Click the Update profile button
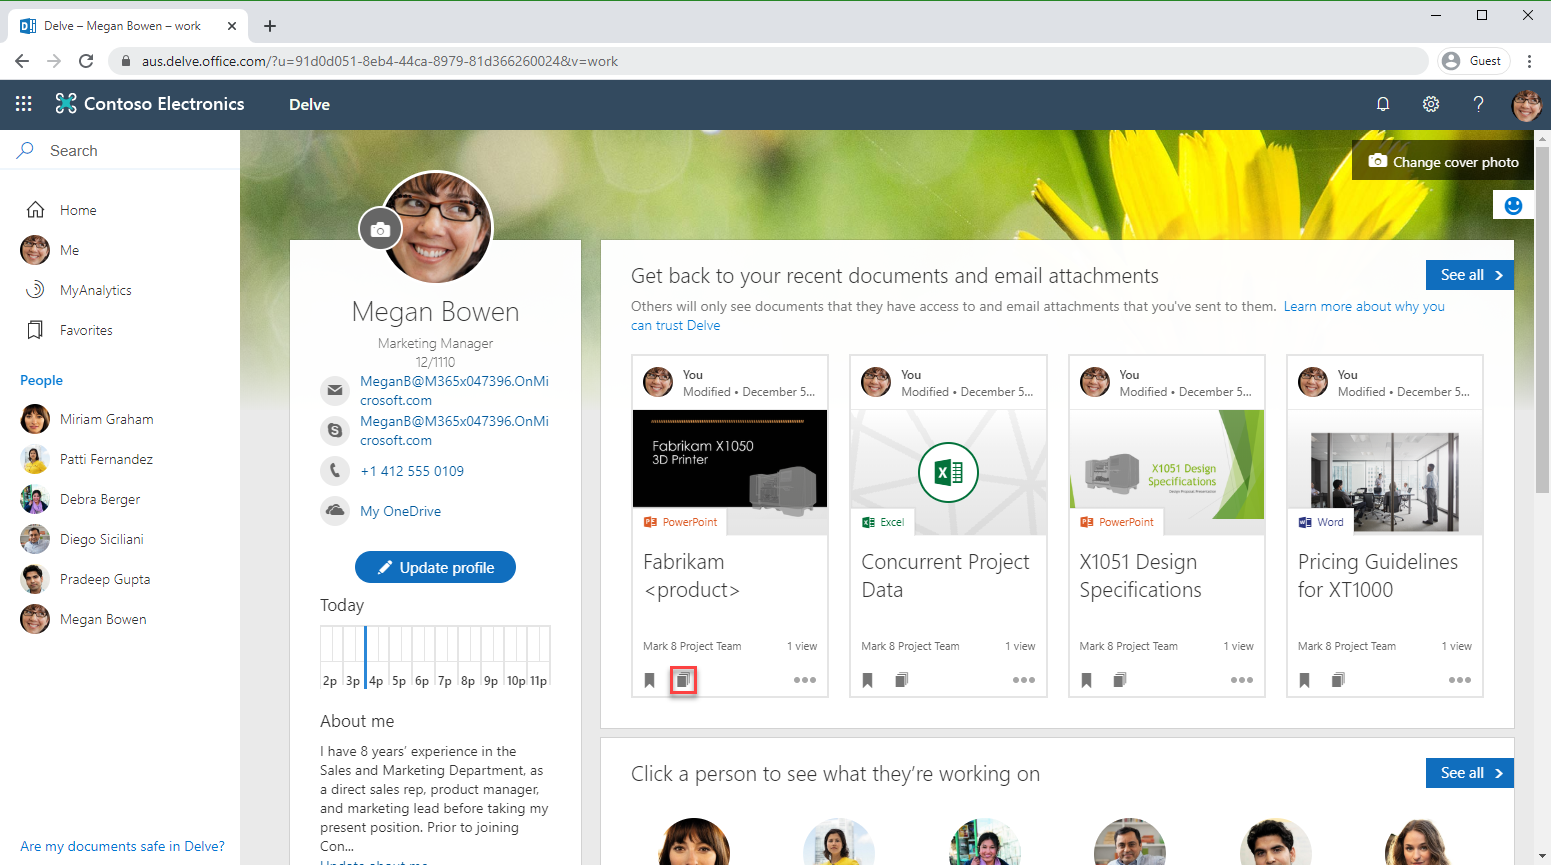 pyautogui.click(x=435, y=567)
